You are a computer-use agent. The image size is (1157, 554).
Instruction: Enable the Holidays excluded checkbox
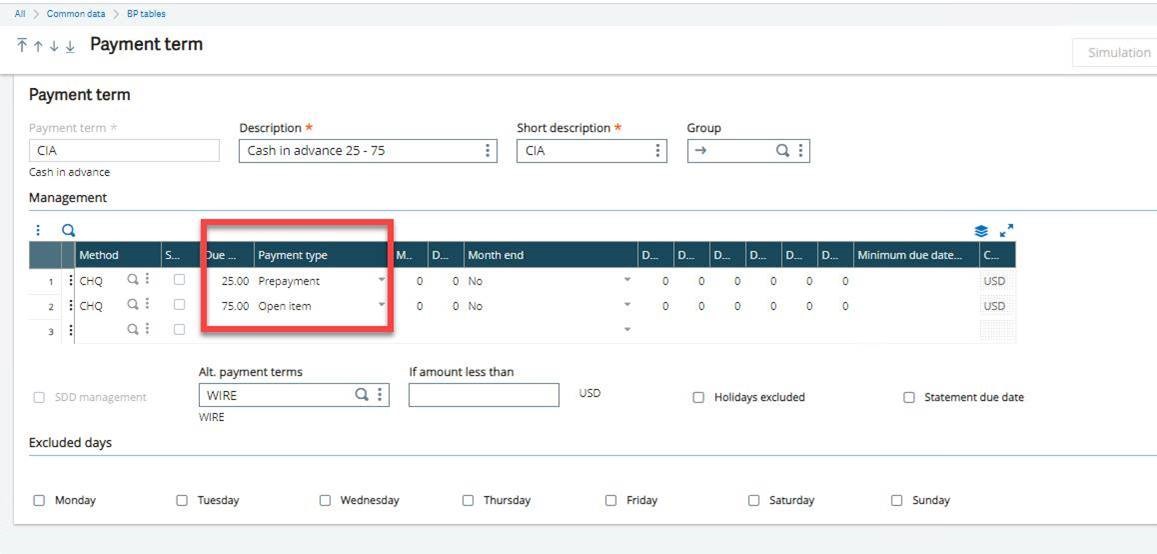699,397
